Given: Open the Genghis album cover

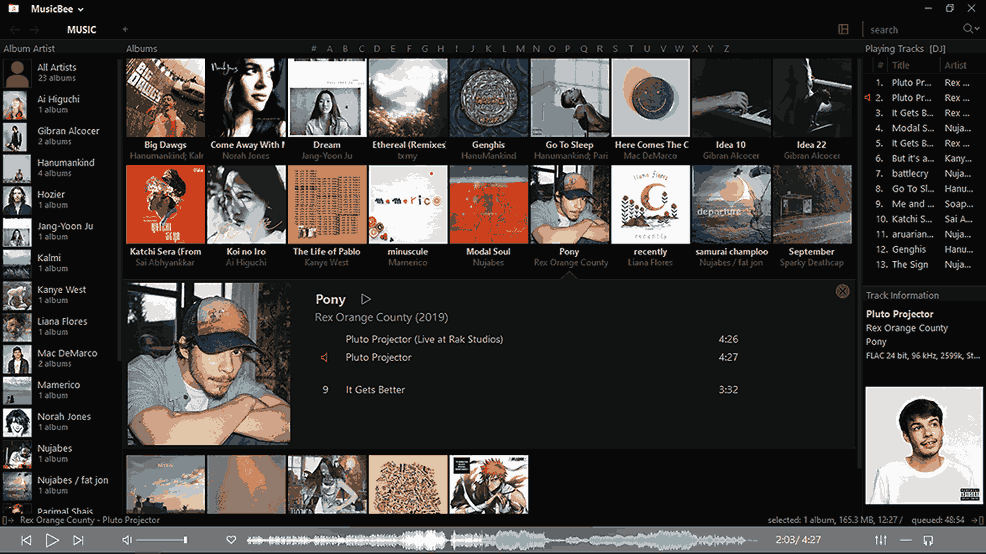Looking at the screenshot, I should 489,97.
